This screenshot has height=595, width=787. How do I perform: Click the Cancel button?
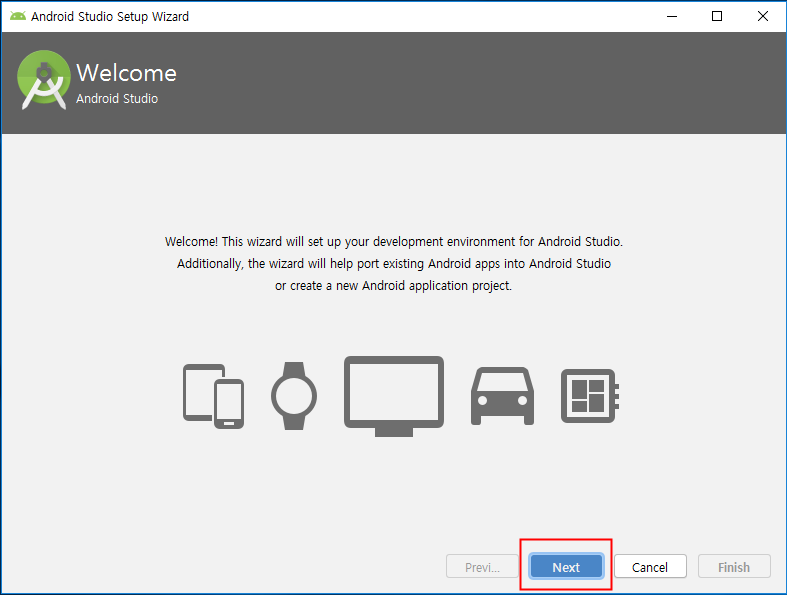(650, 566)
